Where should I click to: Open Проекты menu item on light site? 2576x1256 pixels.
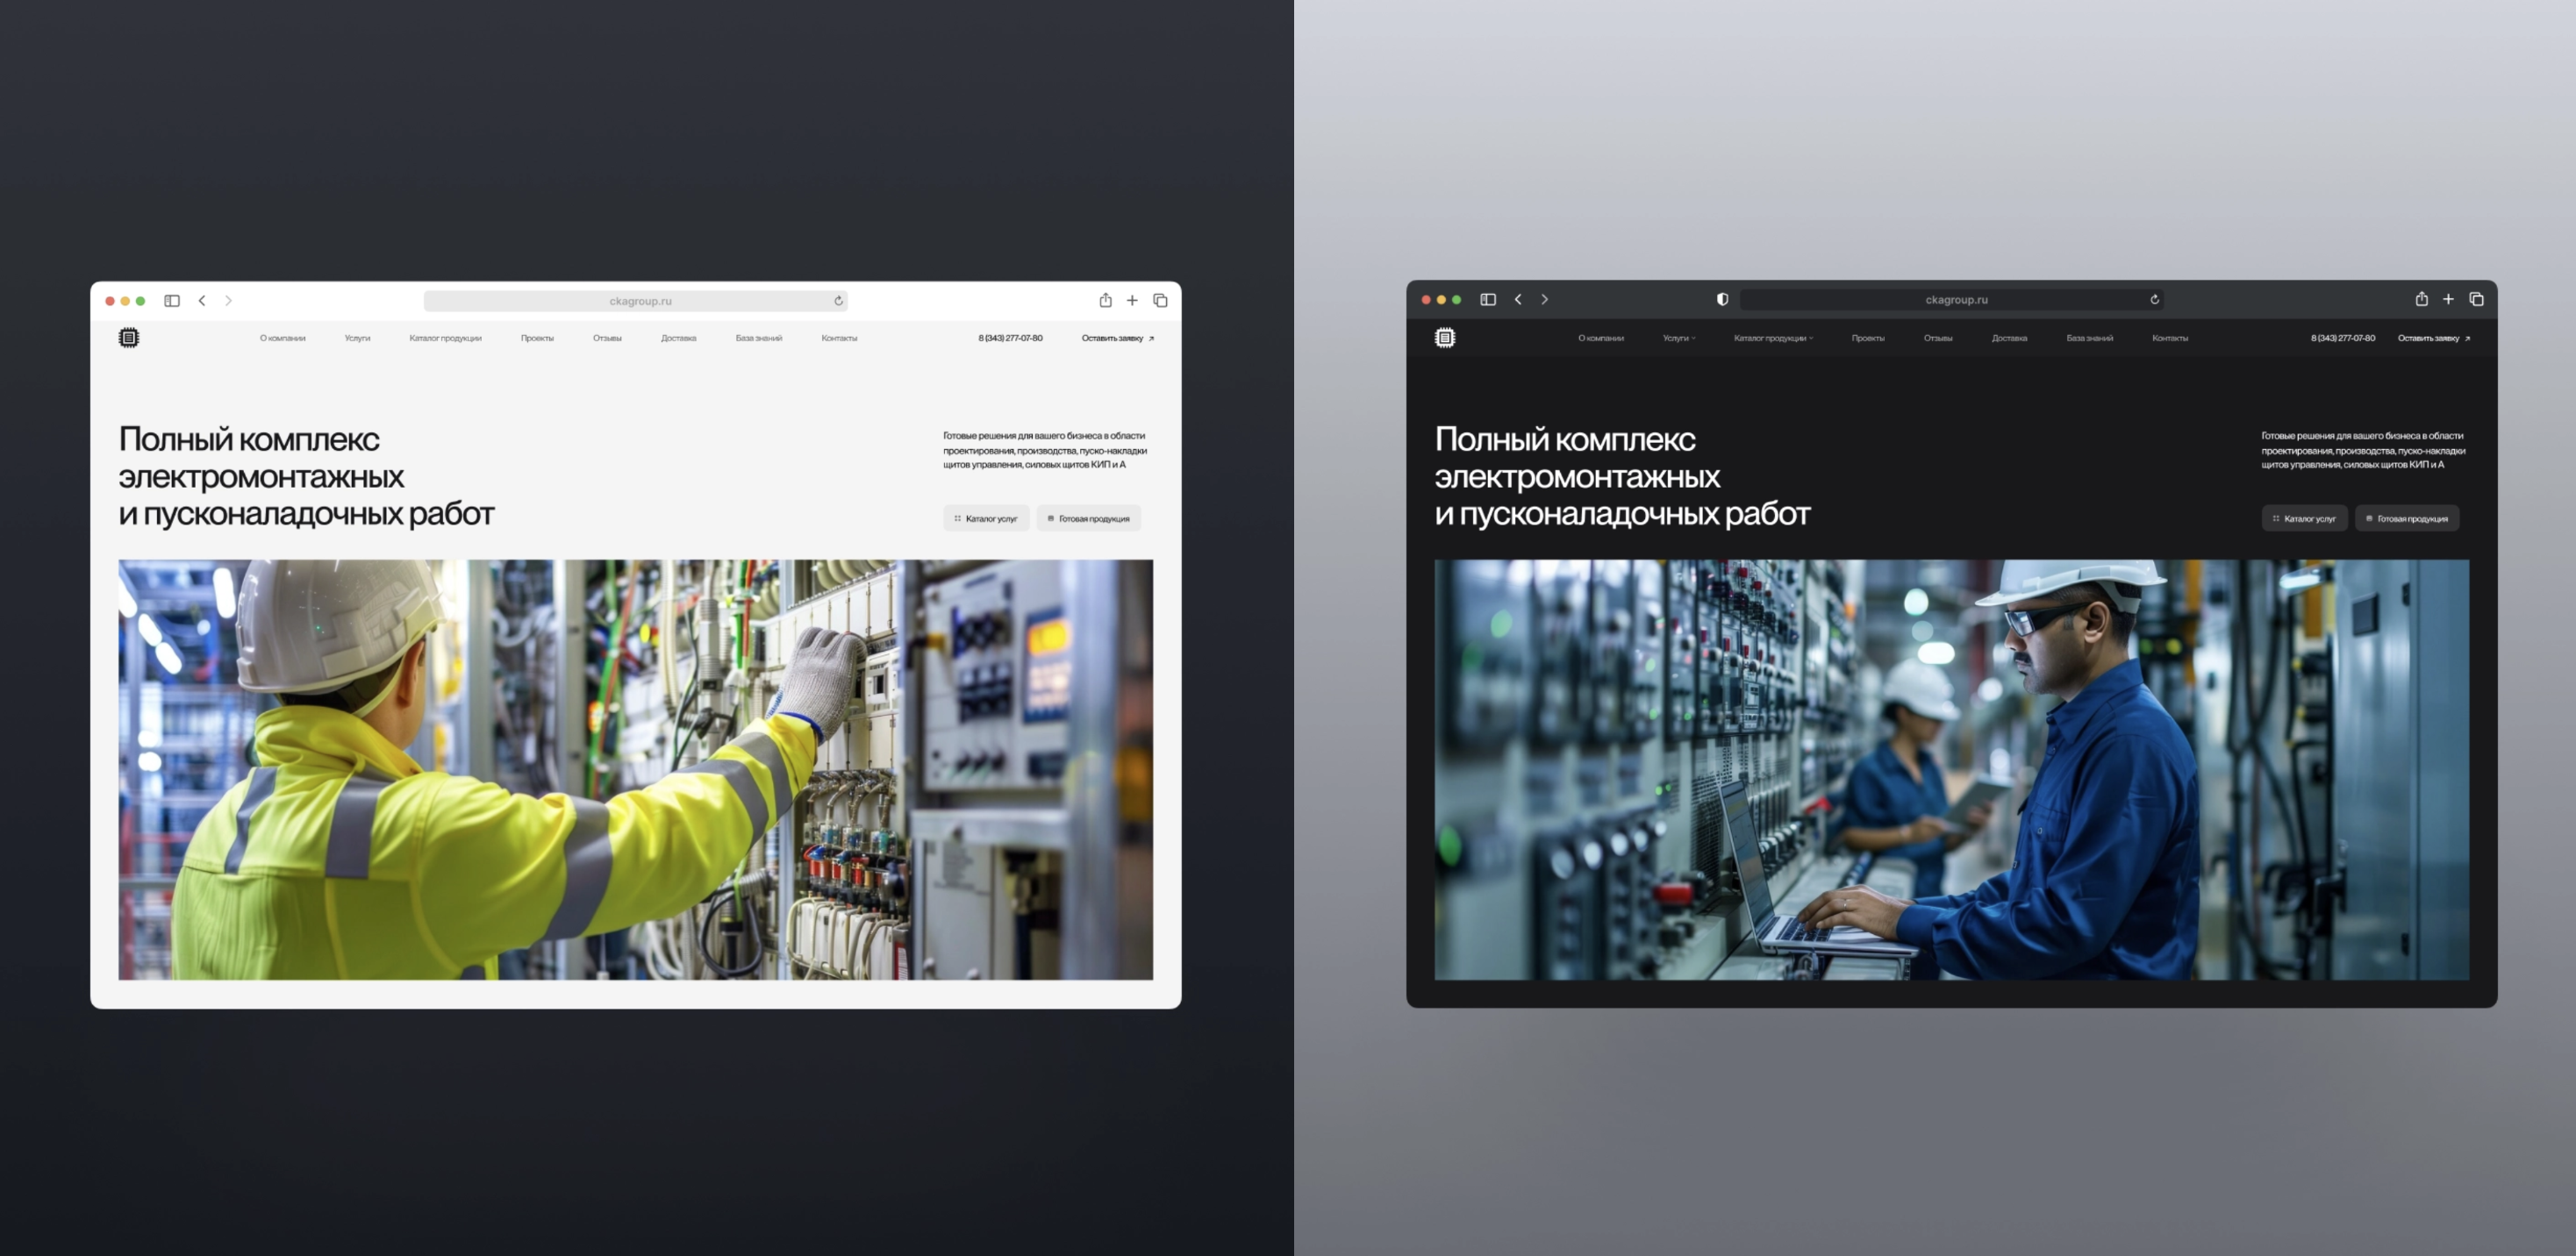(x=537, y=338)
